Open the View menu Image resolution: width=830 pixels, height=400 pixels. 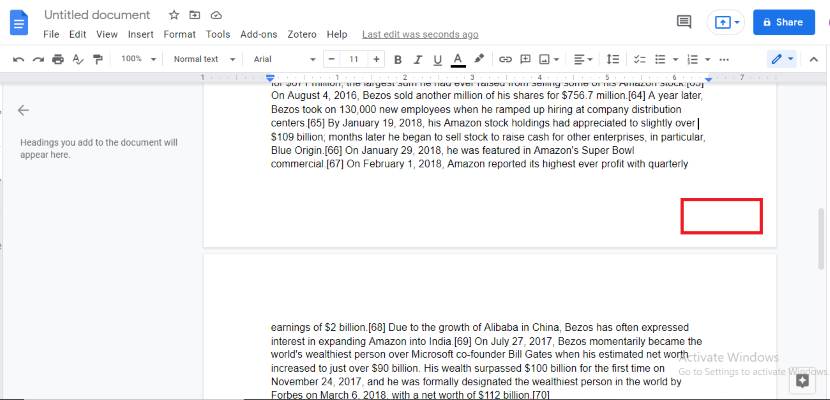107,34
